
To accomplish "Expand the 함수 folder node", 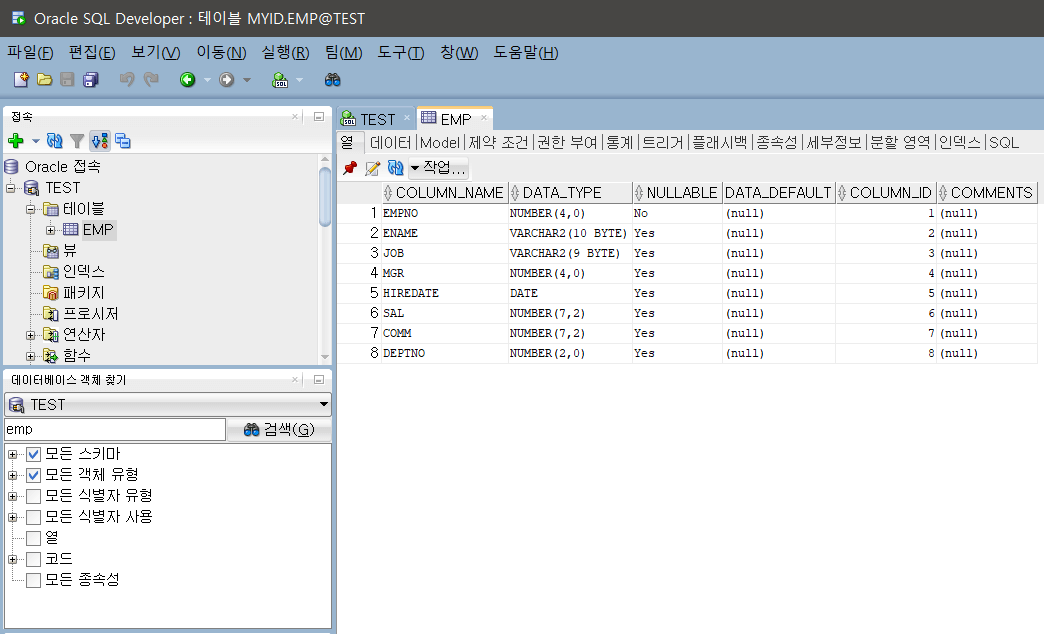I will click(x=31, y=356).
